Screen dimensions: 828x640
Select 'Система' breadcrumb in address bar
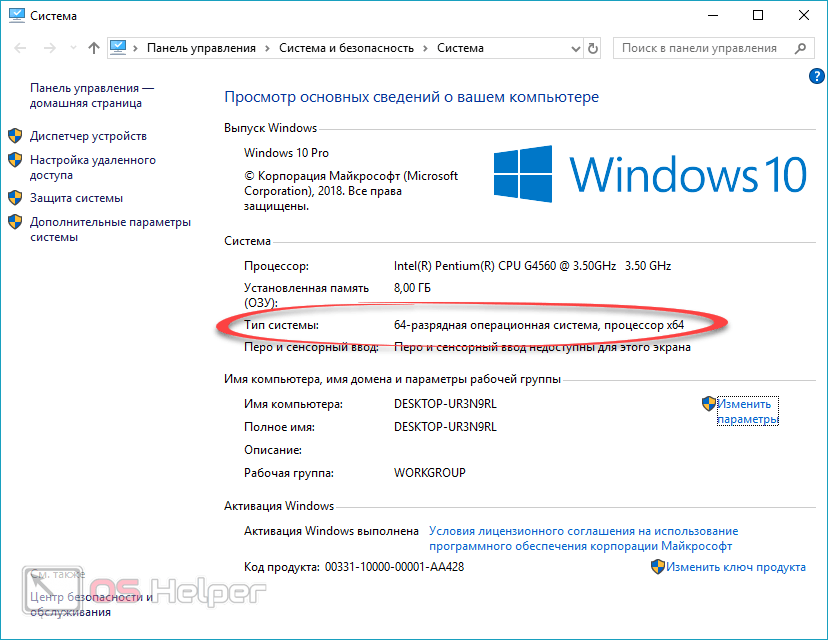[x=460, y=48]
